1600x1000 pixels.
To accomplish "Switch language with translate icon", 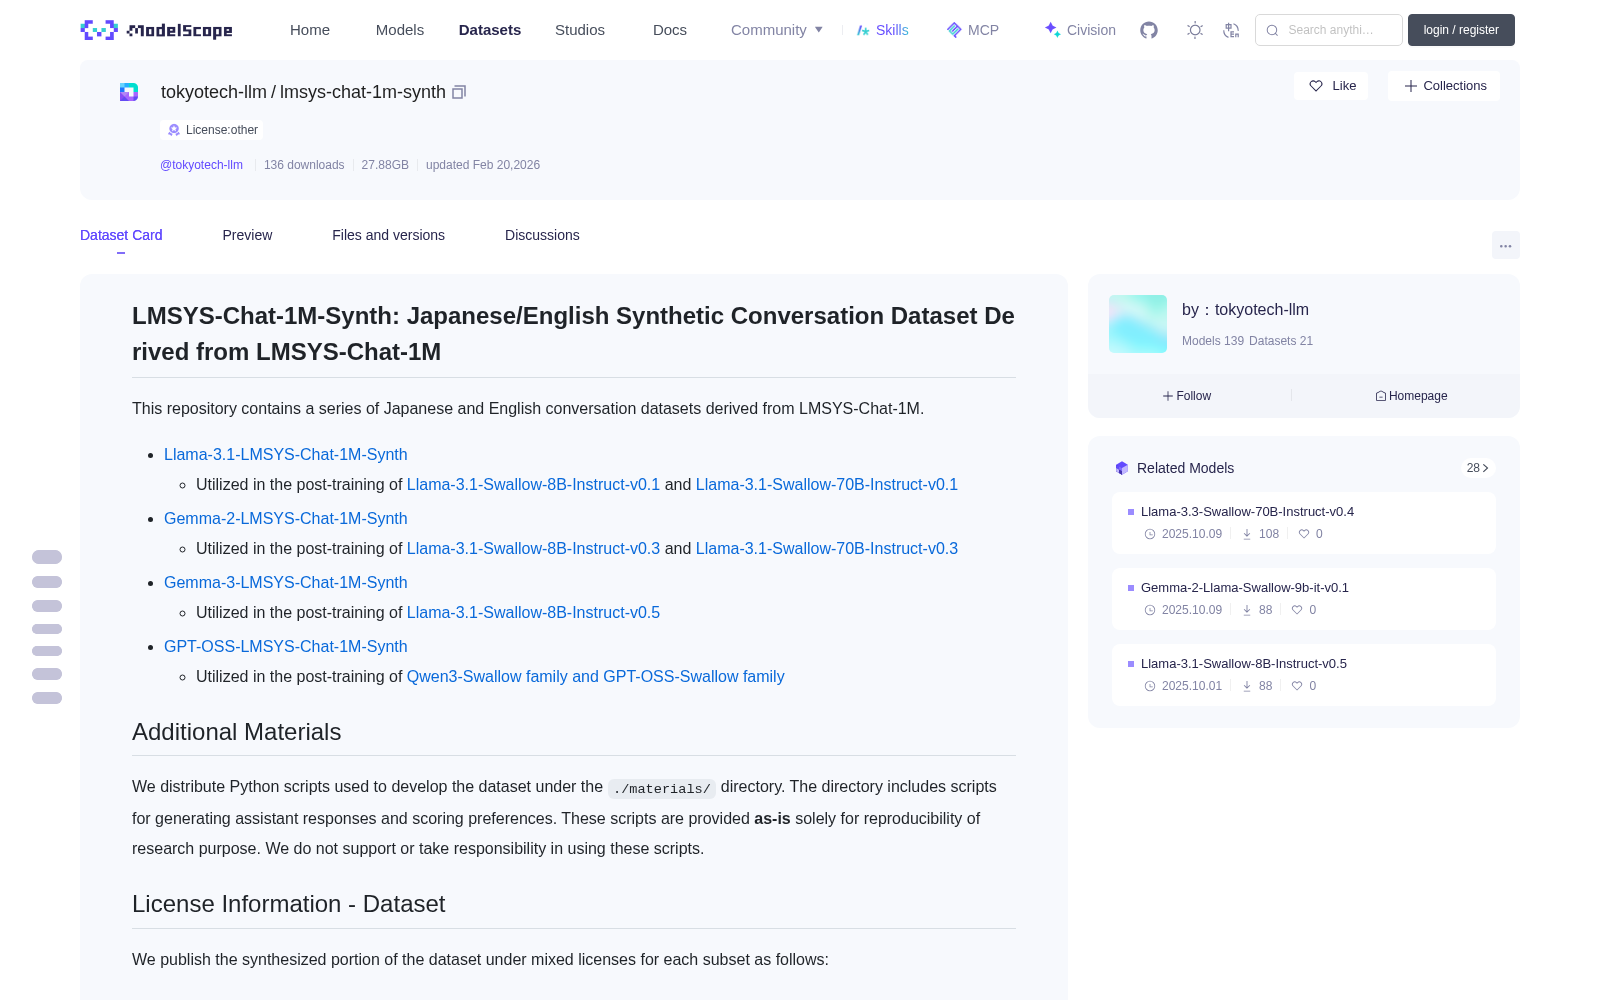I will coord(1231,30).
